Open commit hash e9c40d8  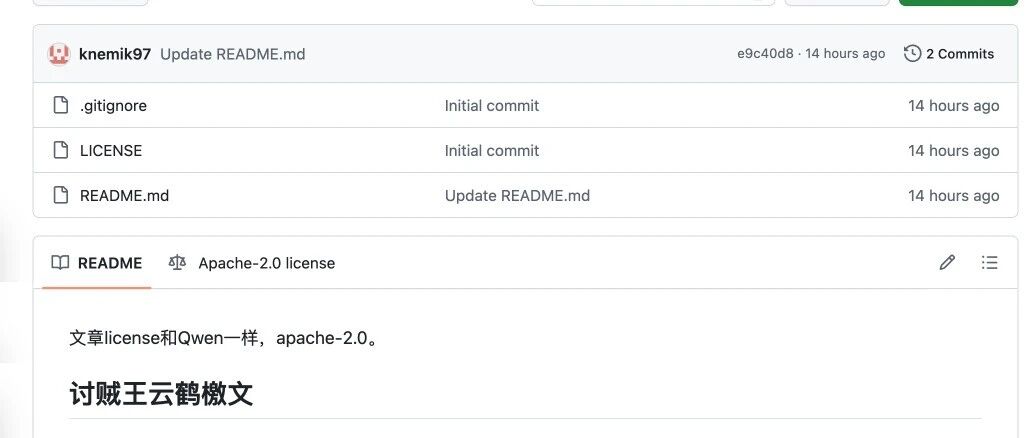click(x=765, y=54)
